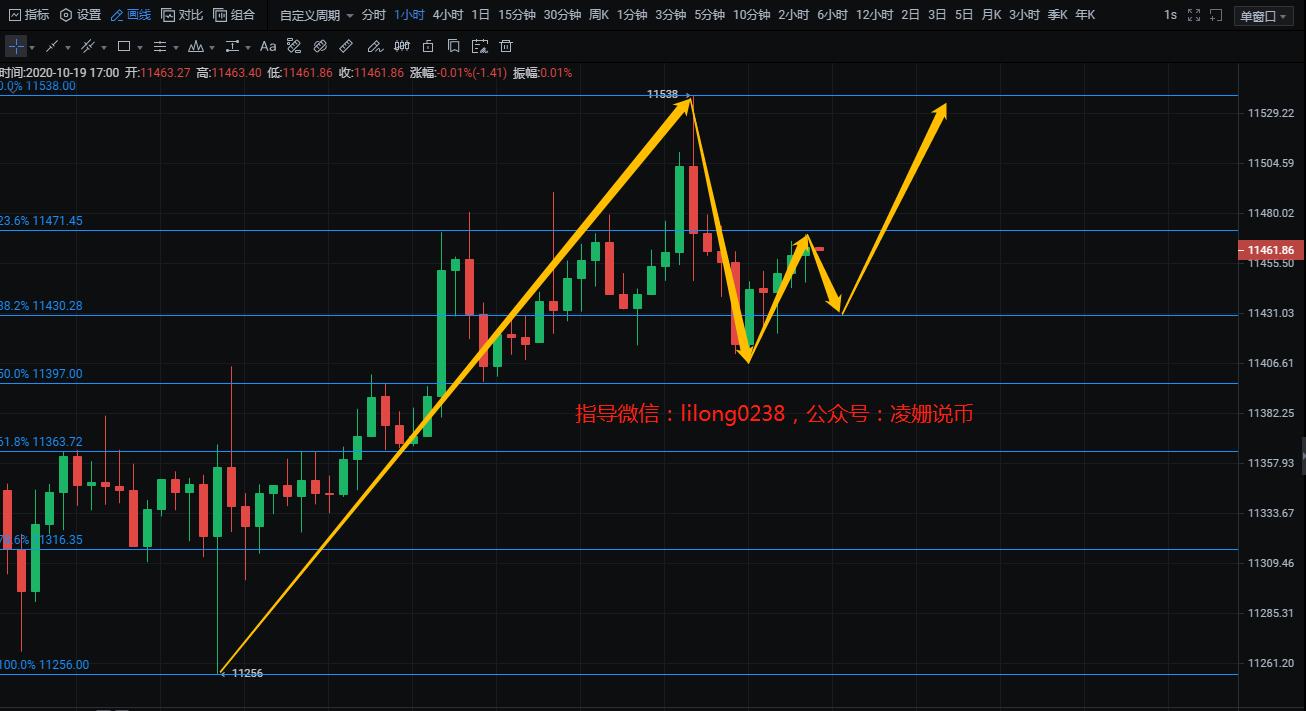Select the crosshair cursor tool
1306x711 pixels.
tap(16, 47)
